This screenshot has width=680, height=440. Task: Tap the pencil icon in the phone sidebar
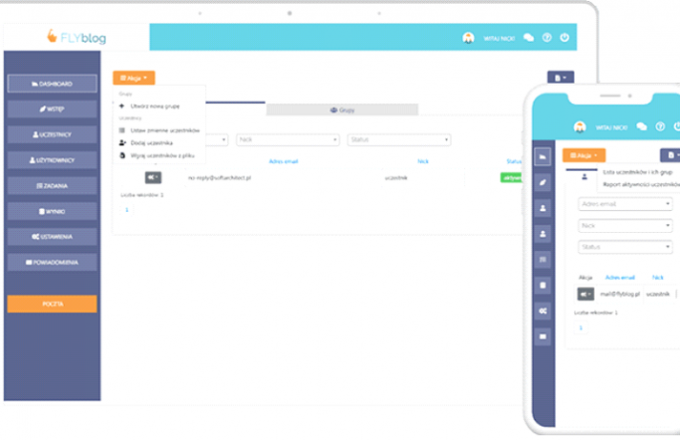[543, 182]
